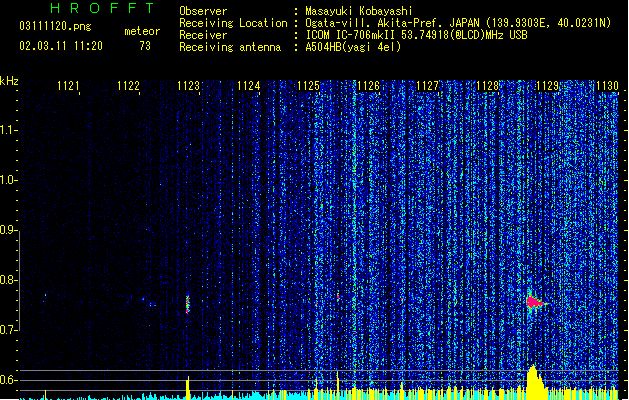This screenshot has height=400, width=629.
Task: Click the 0.9 kHz axis label
Action: click(8, 230)
